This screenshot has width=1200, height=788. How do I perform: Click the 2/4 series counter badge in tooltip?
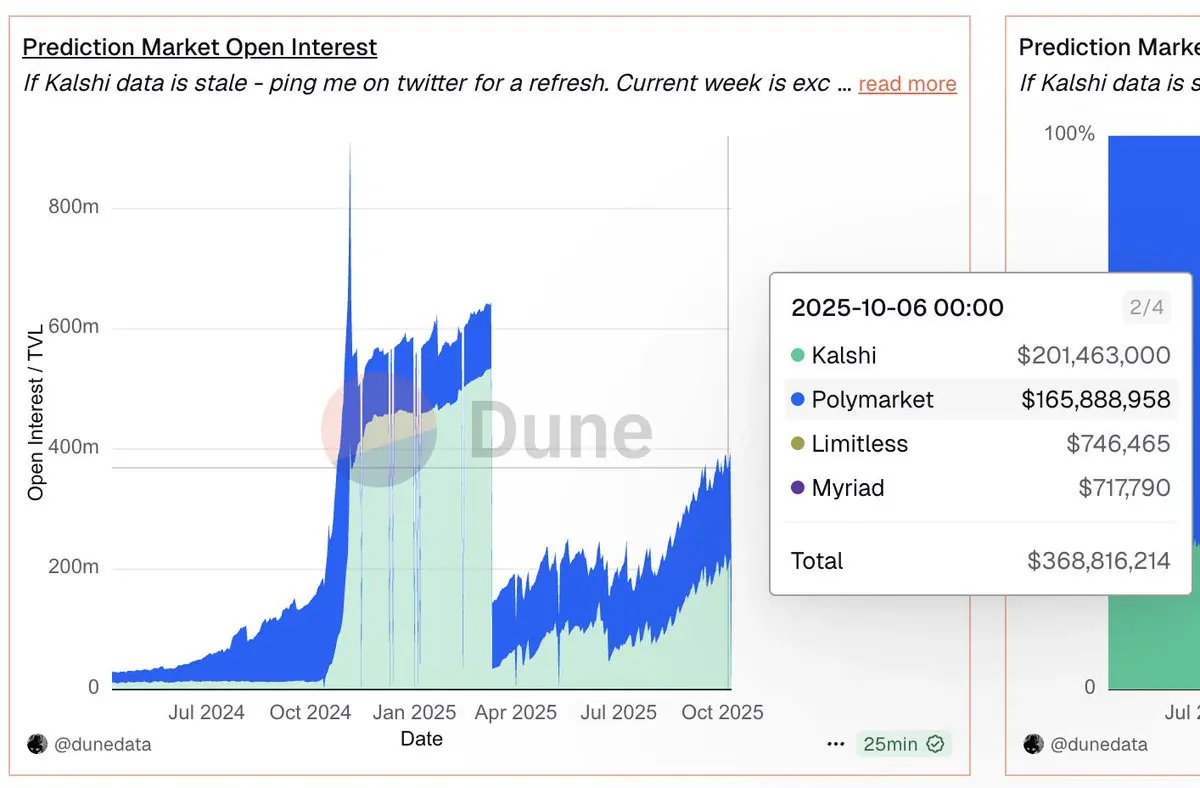point(1146,308)
